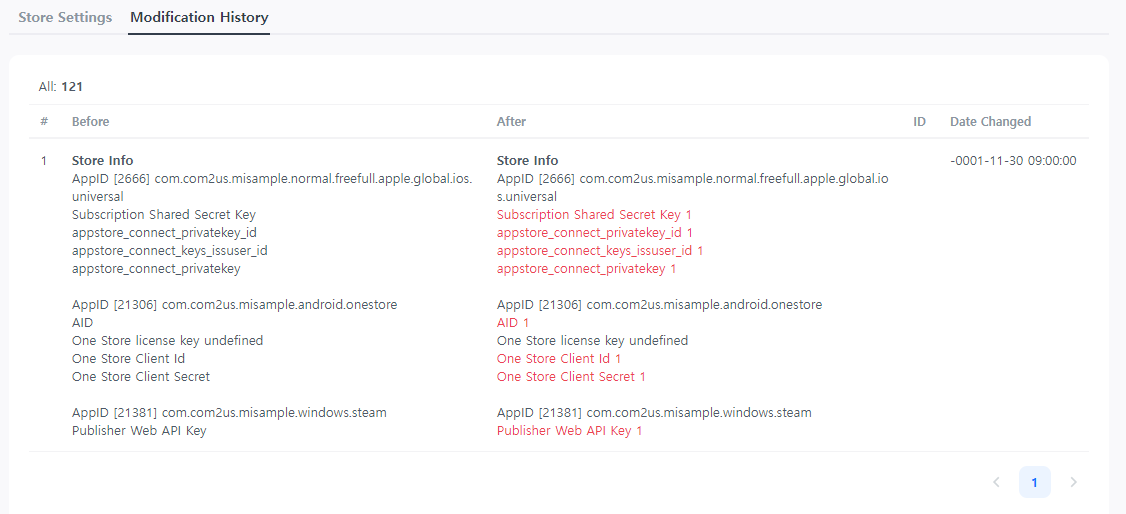Click the After column header
Screen dimensions: 1126x514
point(511,121)
